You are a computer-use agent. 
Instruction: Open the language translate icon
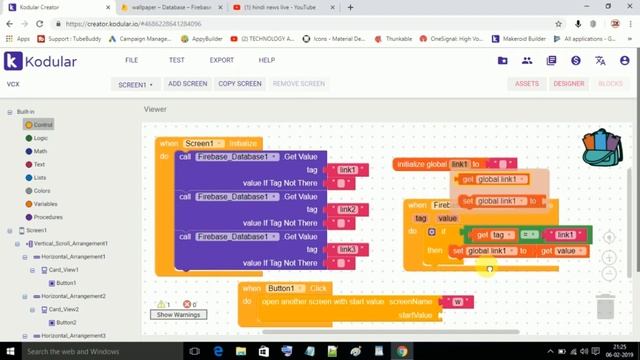(x=600, y=61)
